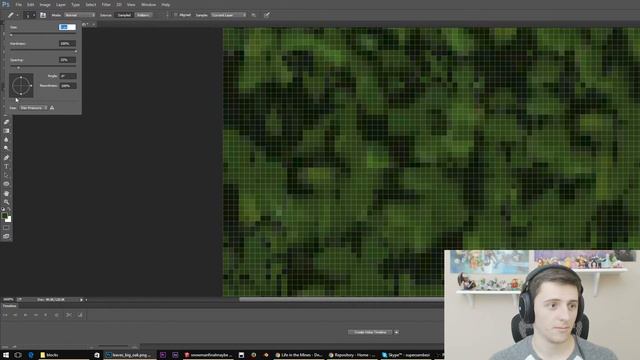Open the Sample Current Layer dropdown

pos(229,15)
